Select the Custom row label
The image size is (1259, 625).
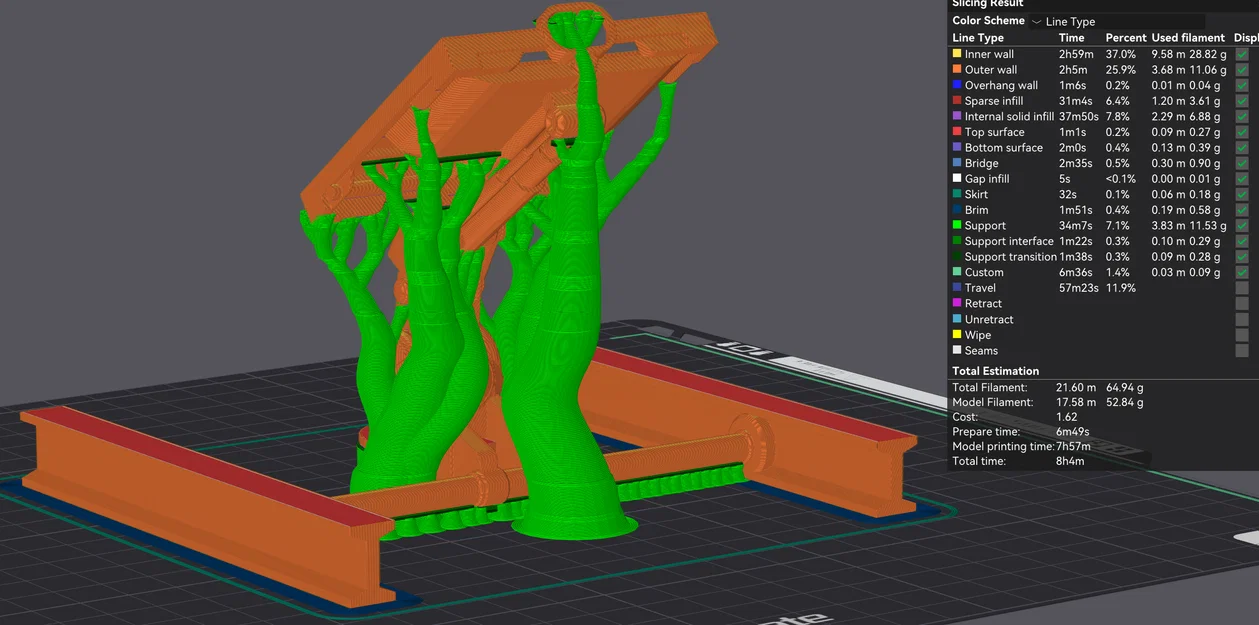point(984,272)
